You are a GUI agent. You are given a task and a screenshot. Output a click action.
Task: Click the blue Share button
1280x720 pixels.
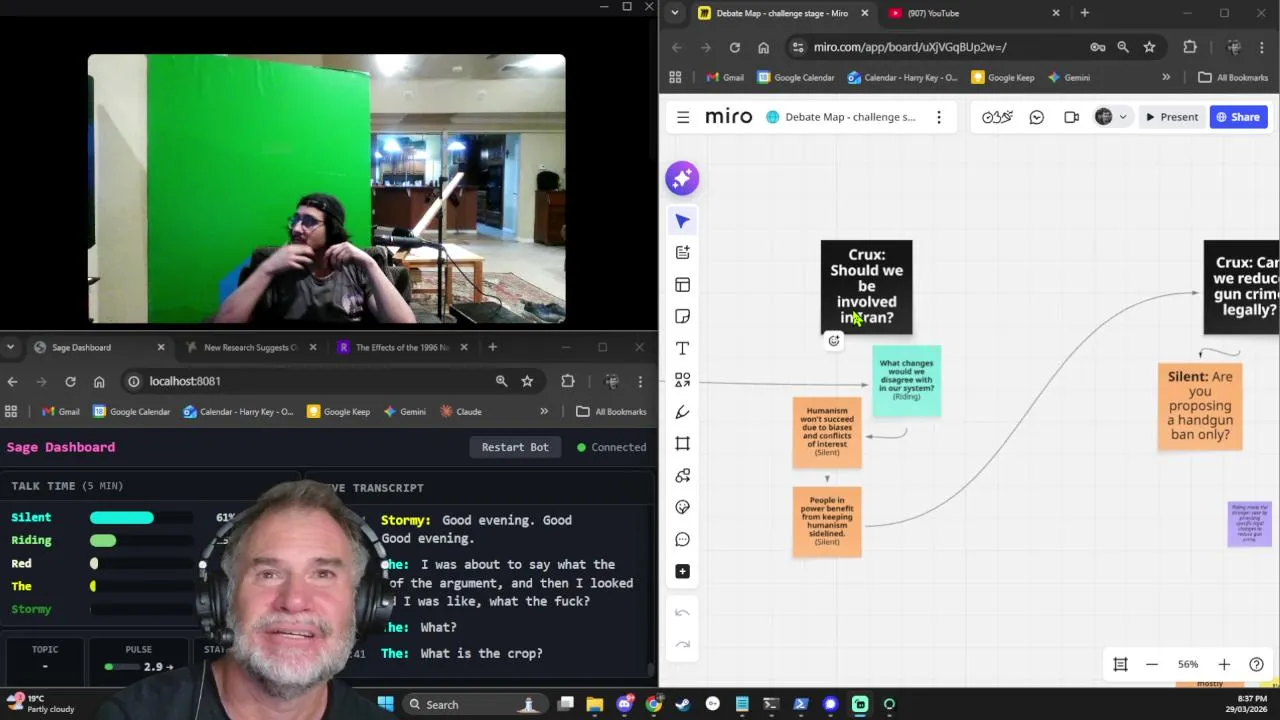(1238, 117)
